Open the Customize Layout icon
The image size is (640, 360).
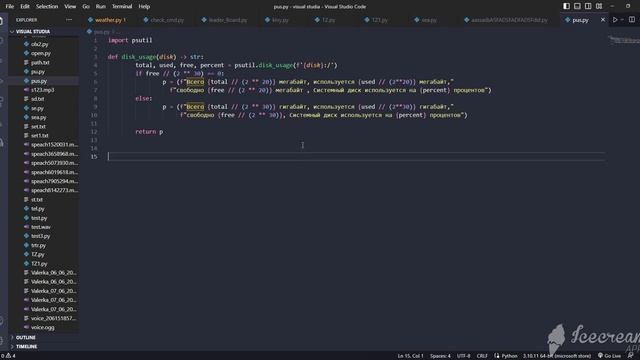pos(599,6)
